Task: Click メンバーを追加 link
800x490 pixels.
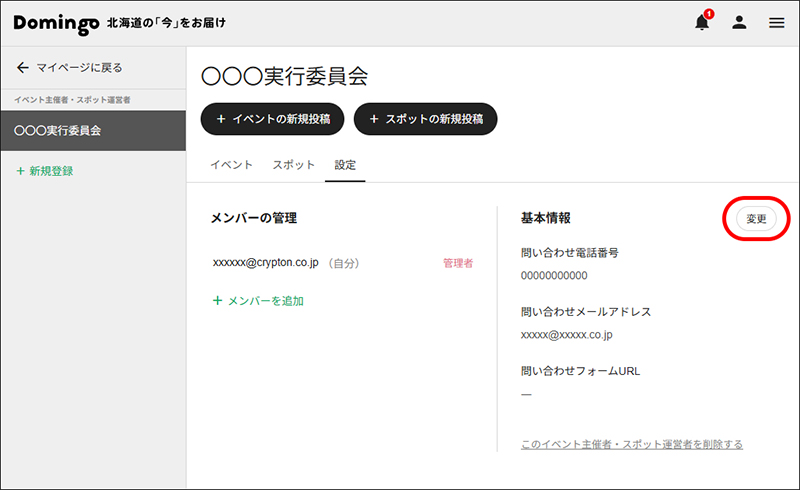Action: pos(265,301)
